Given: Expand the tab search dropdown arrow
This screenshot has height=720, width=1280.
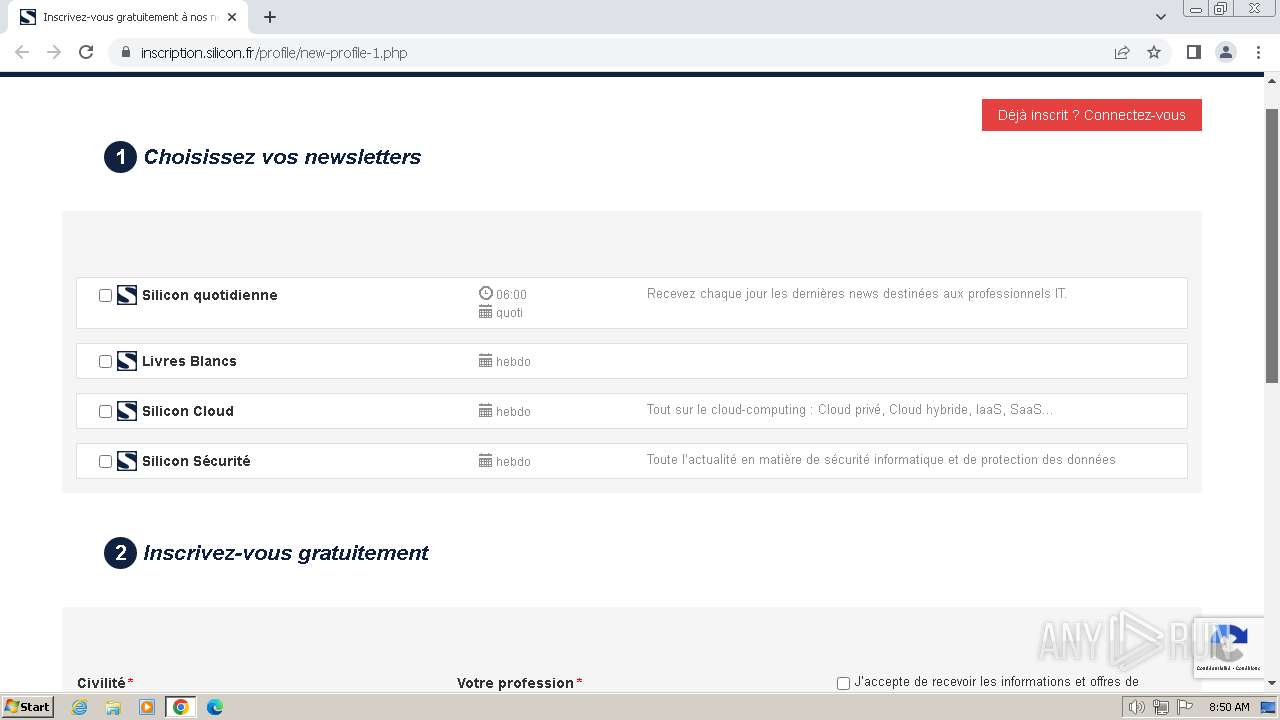Looking at the screenshot, I should (1161, 17).
